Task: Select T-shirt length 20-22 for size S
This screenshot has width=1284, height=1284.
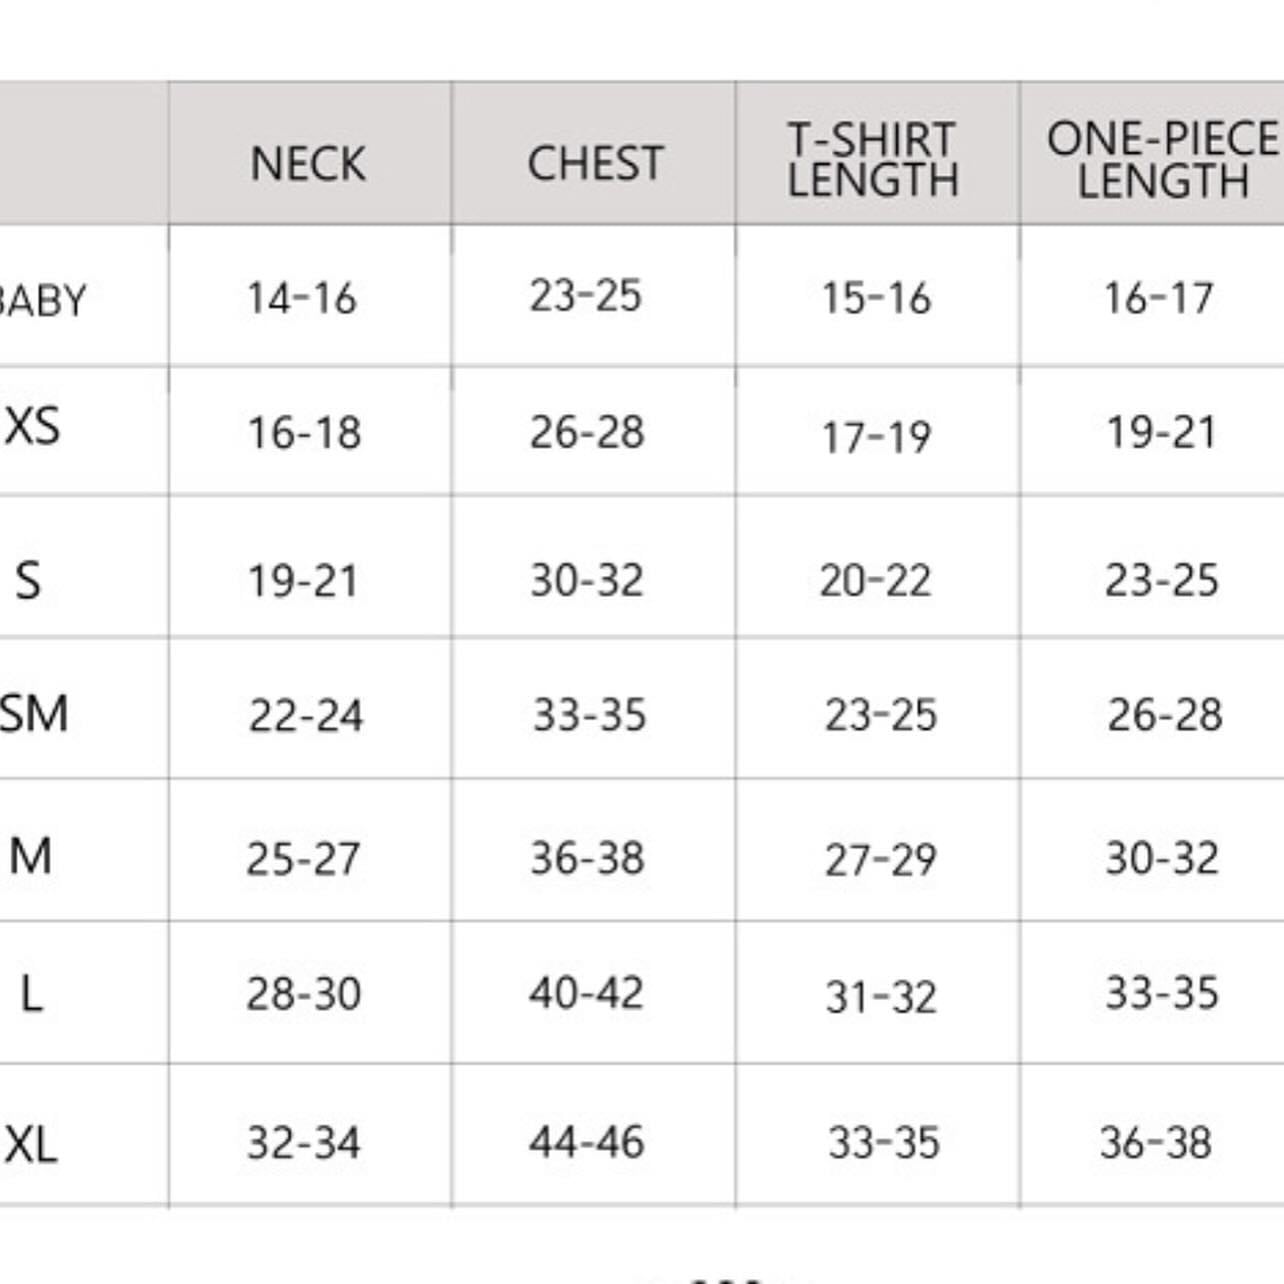Action: tap(875, 580)
